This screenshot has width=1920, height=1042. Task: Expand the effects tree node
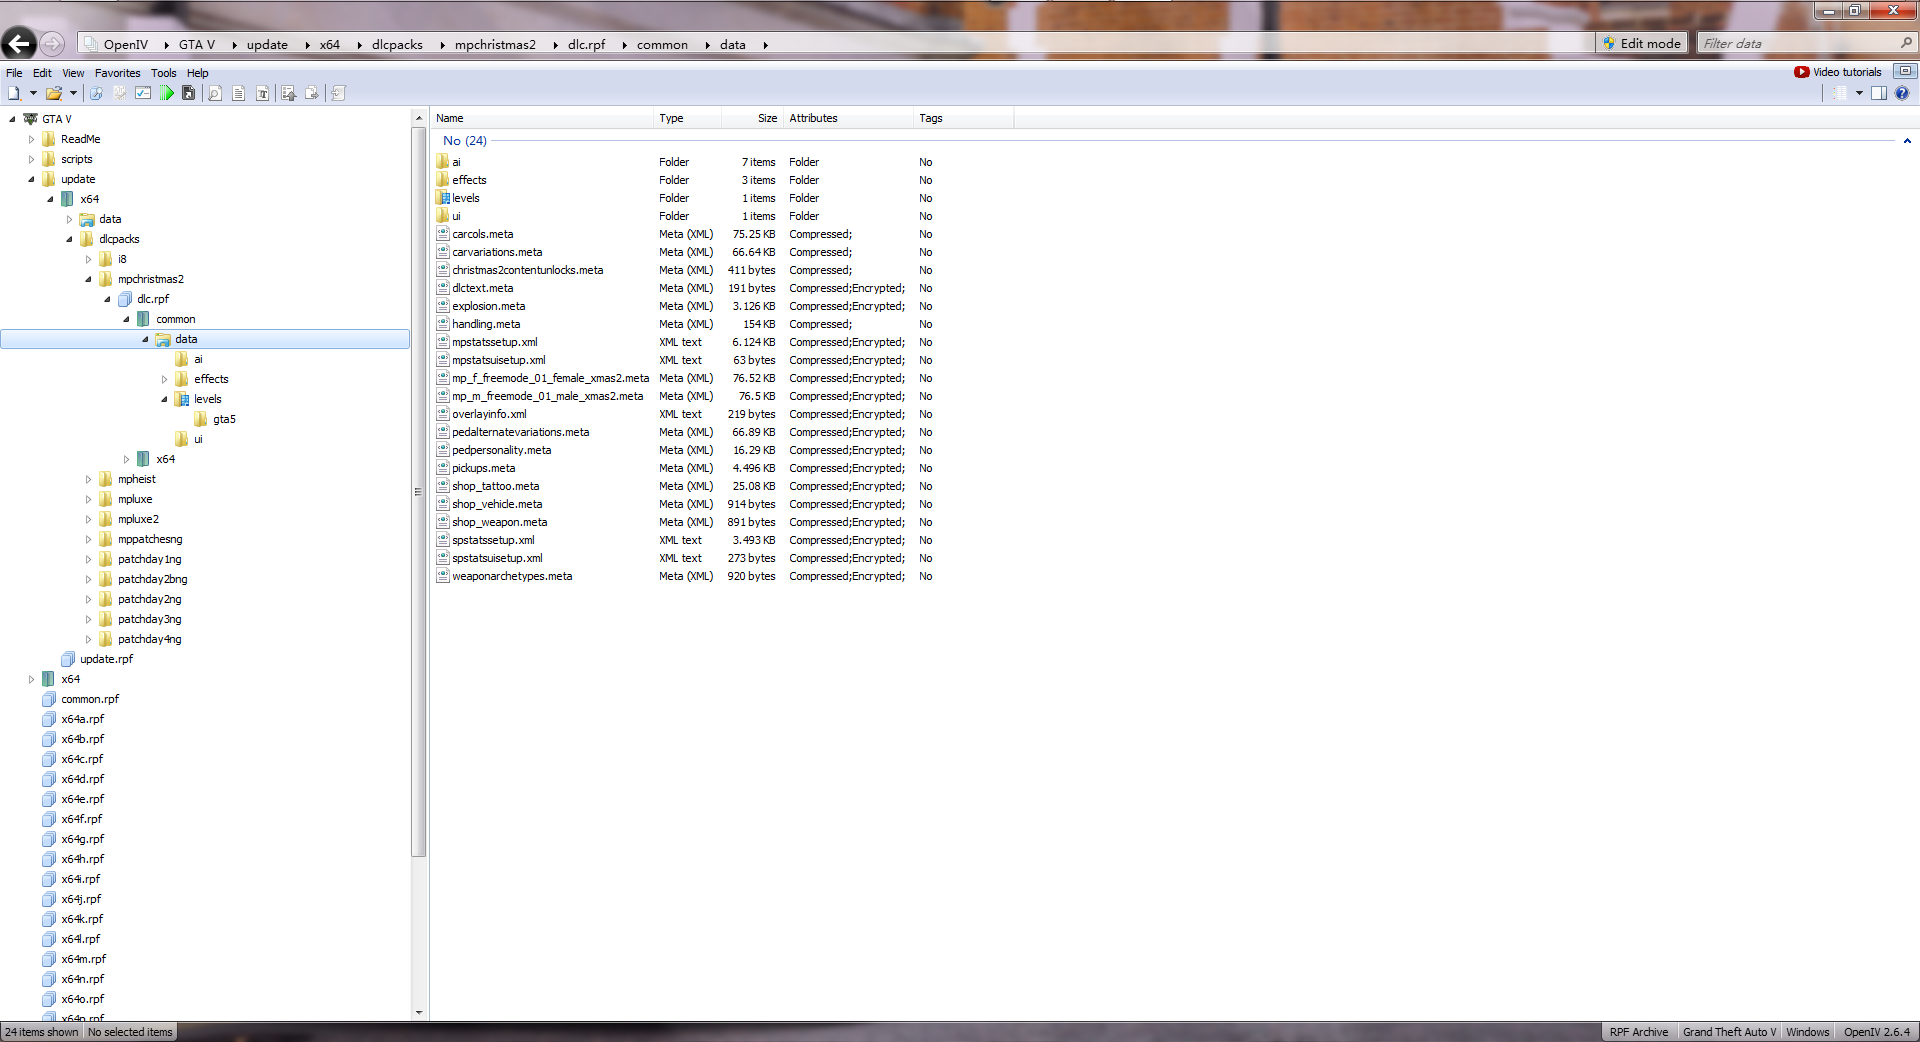tap(164, 379)
